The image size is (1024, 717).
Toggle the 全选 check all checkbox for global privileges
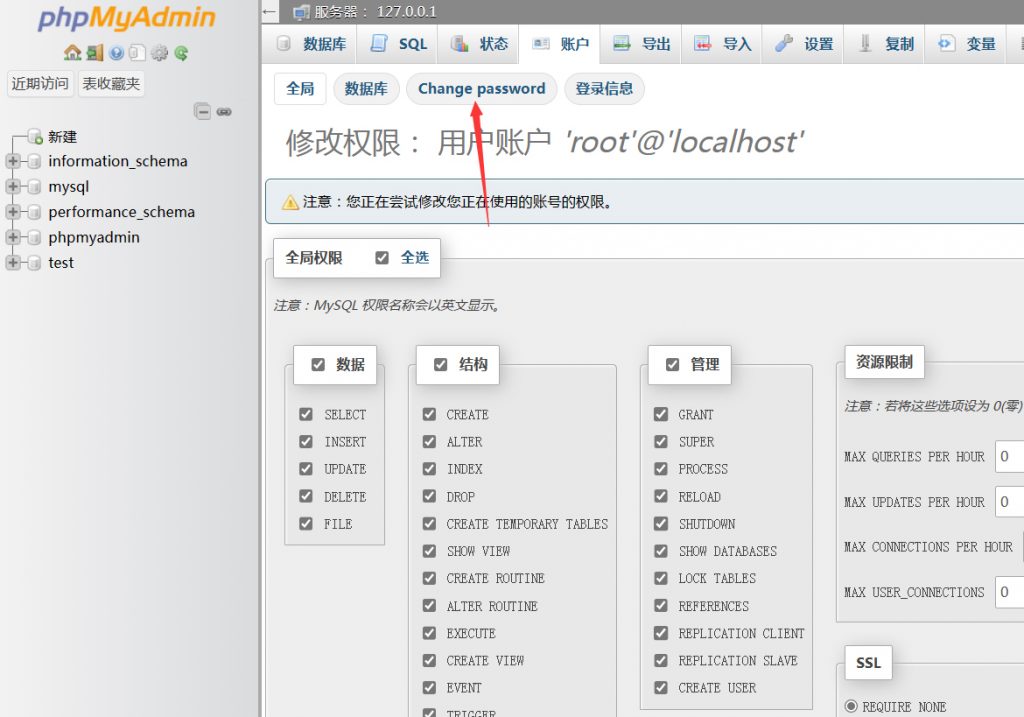[x=382, y=258]
